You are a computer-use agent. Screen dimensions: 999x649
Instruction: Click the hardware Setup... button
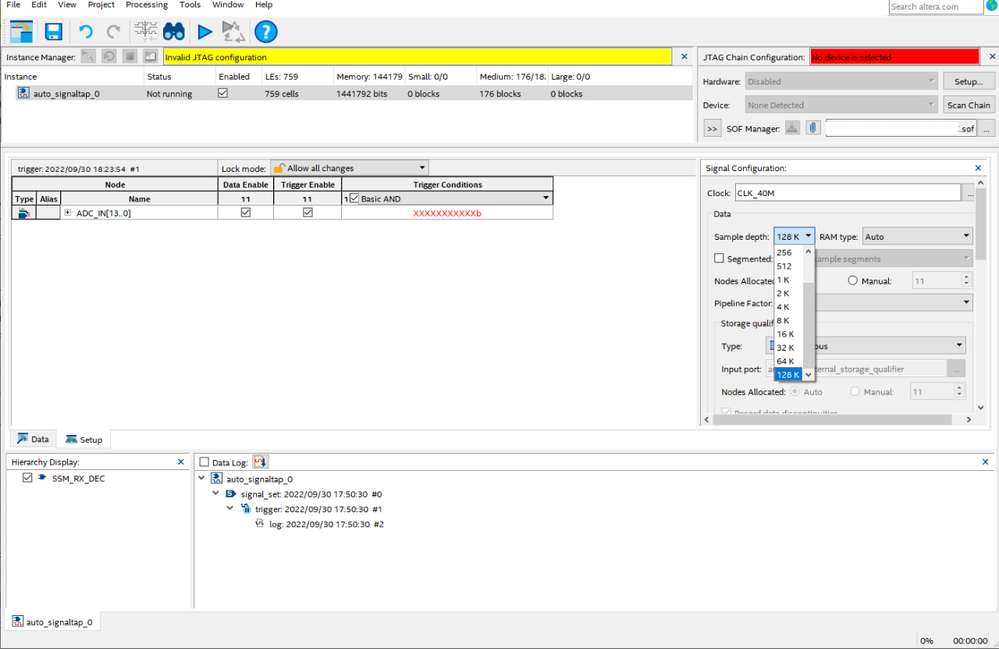pyautogui.click(x=968, y=81)
